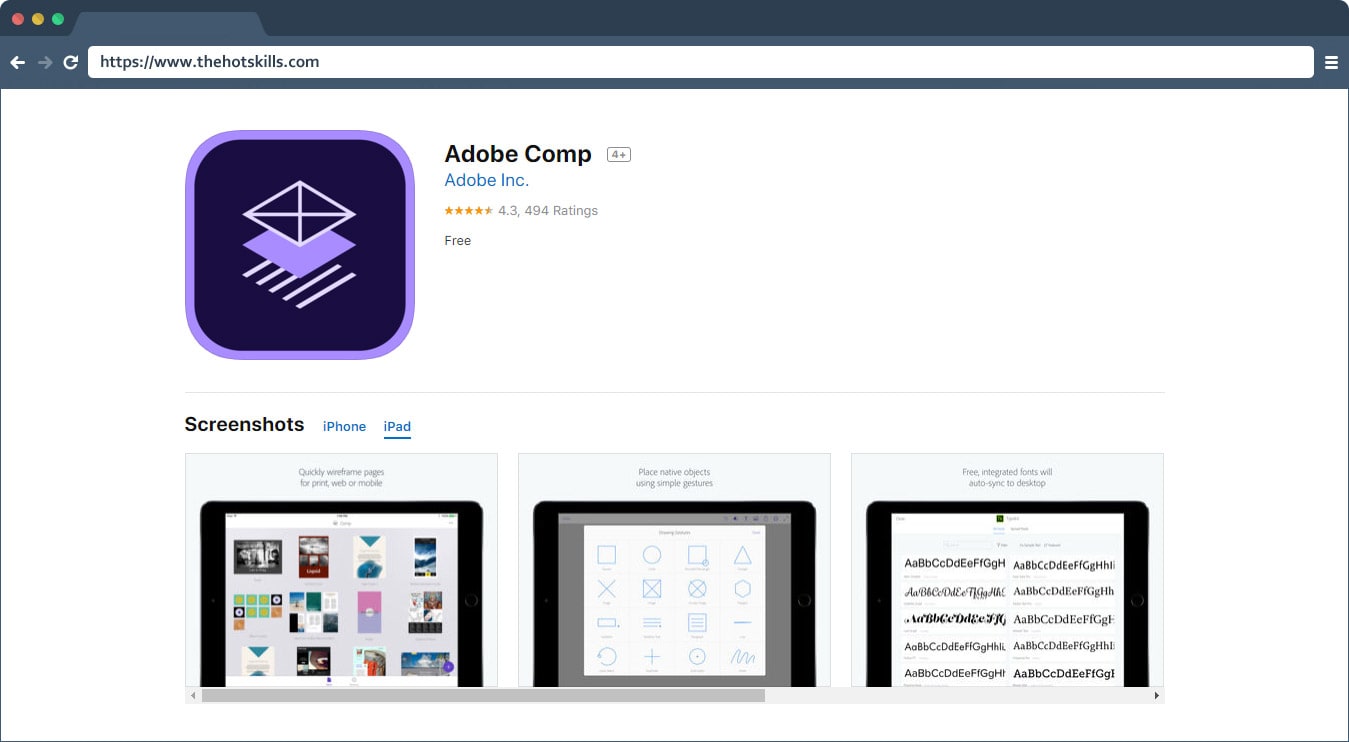Reload the page with the refresh icon
Viewport: 1349px width, 742px height.
(71, 62)
